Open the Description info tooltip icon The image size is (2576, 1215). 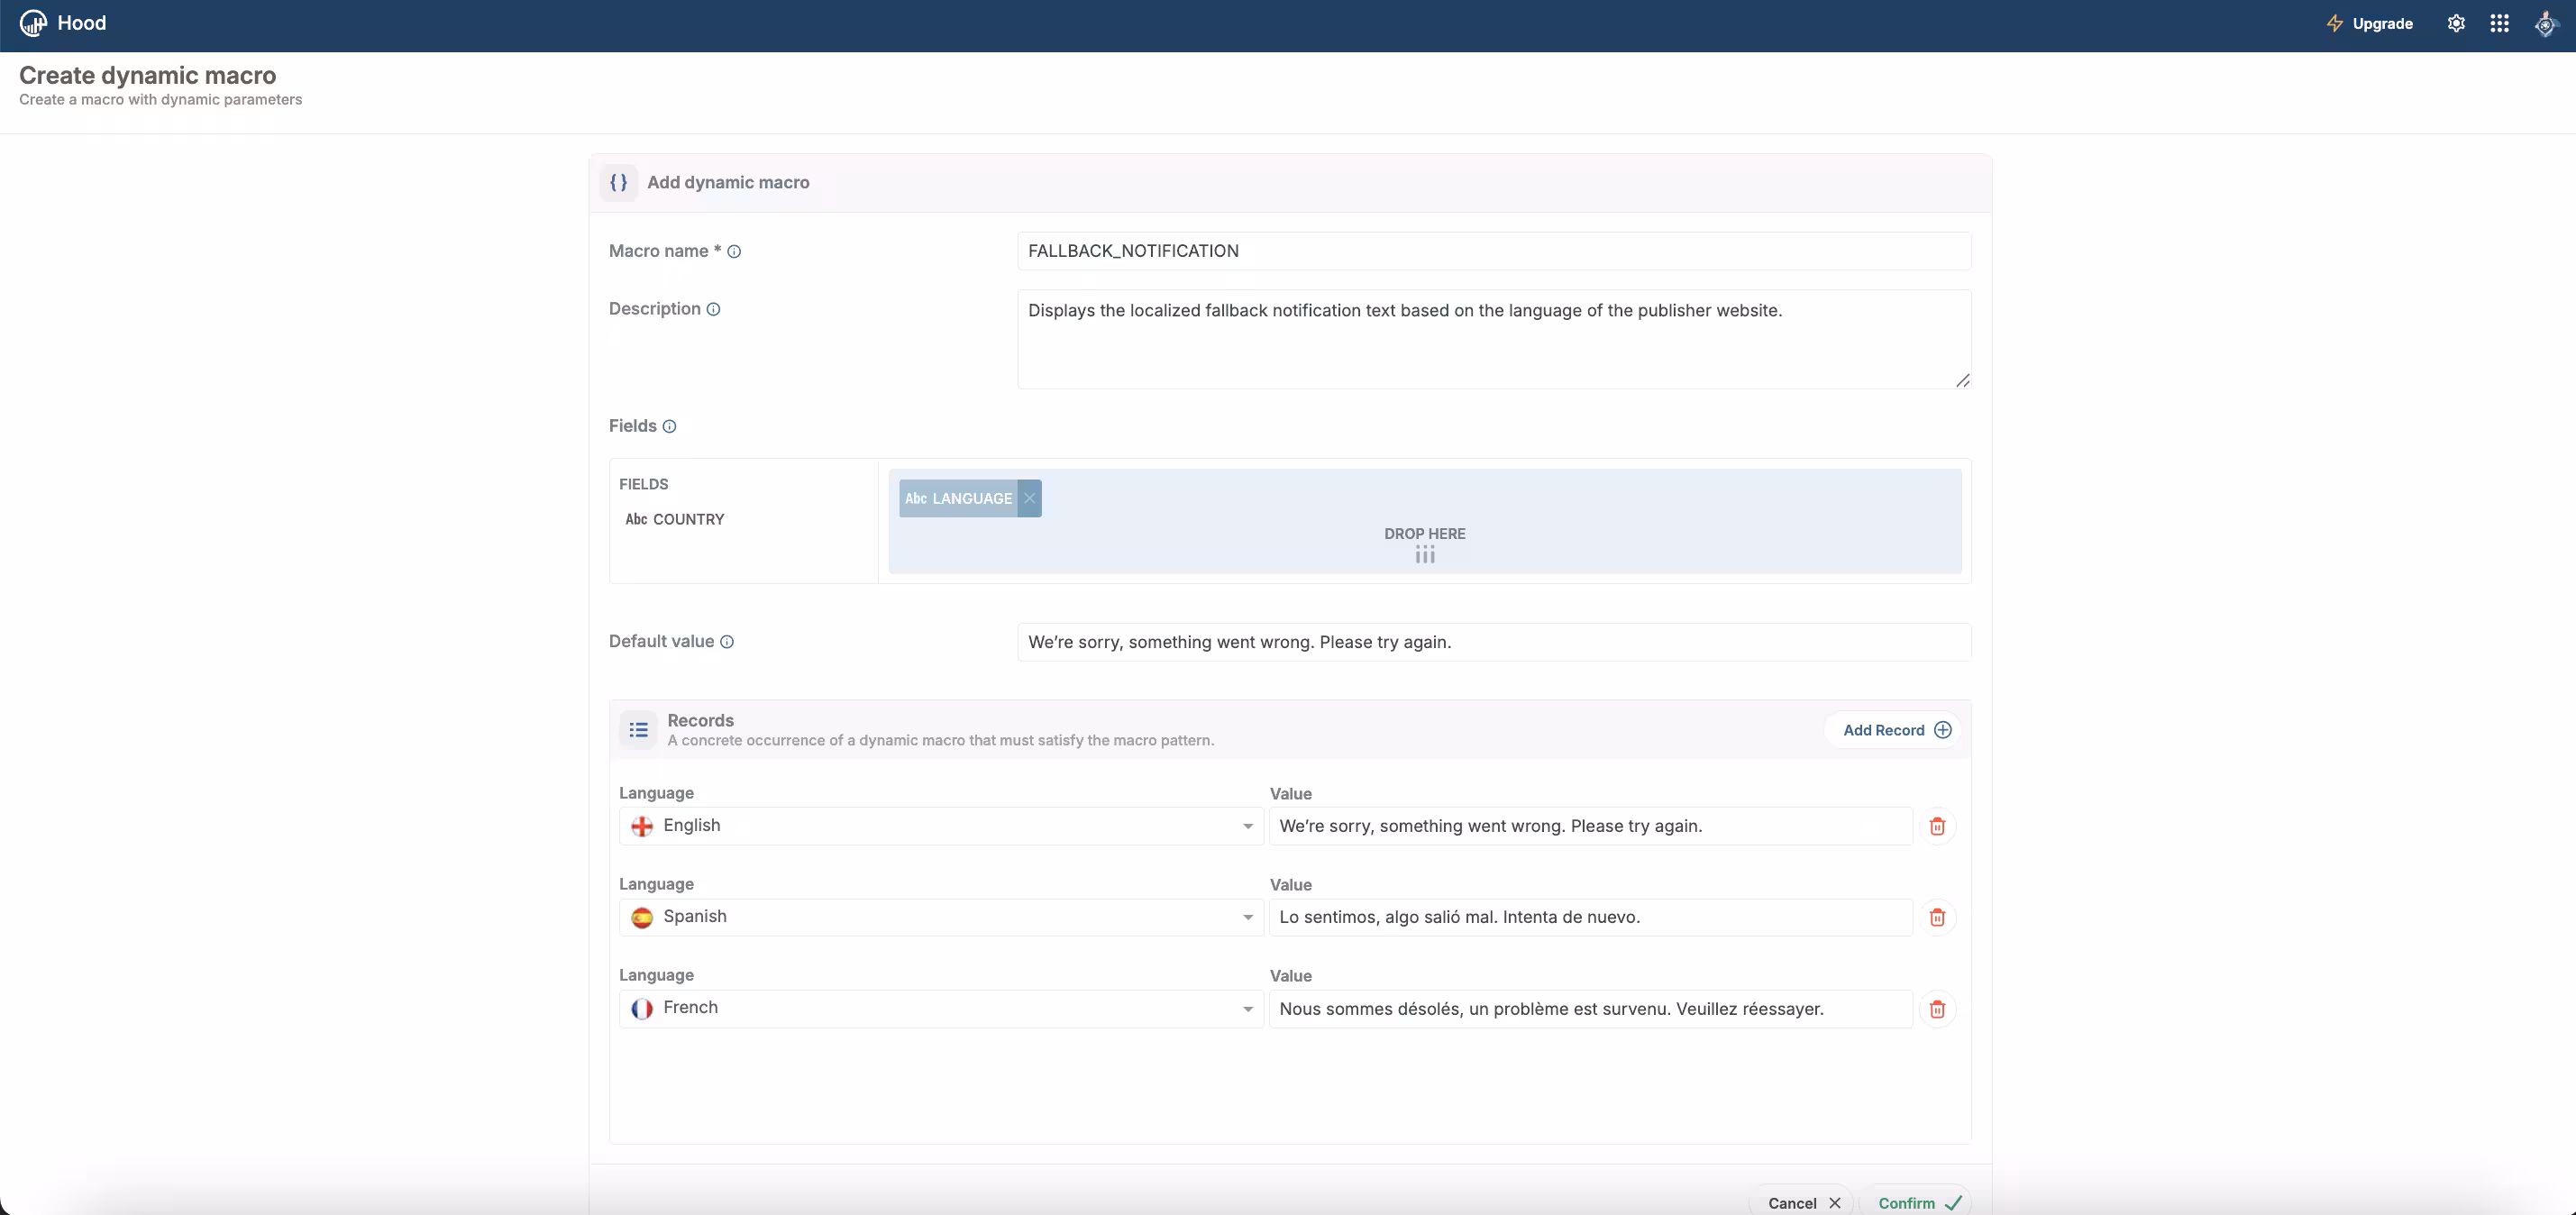click(712, 309)
